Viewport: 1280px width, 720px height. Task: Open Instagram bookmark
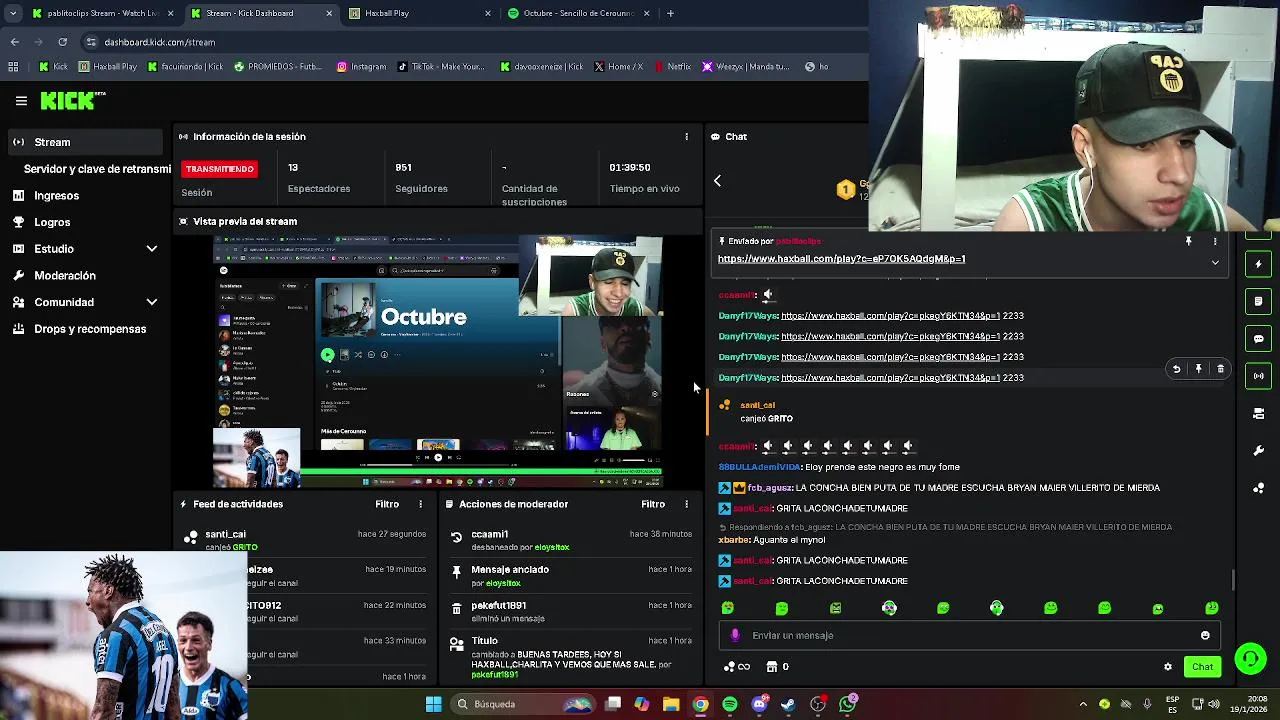(x=361, y=67)
